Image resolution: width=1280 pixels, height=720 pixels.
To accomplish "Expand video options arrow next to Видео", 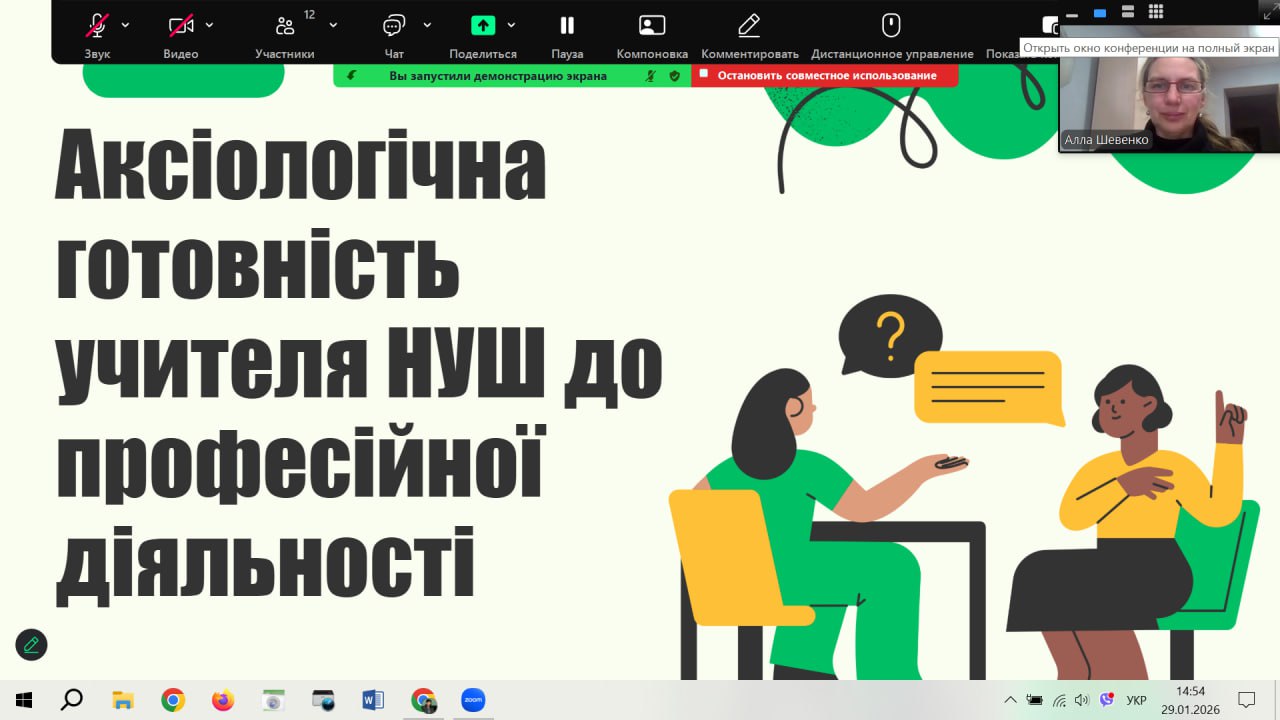I will (x=209, y=25).
